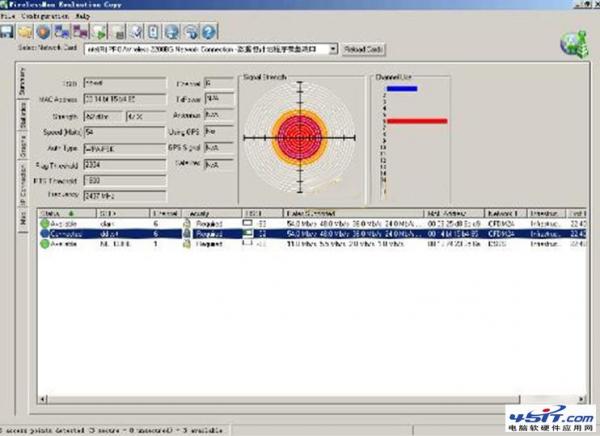Viewport: 600px width, 436px height.
Task: Click the lock icon in the Connected row
Action: [187, 234]
